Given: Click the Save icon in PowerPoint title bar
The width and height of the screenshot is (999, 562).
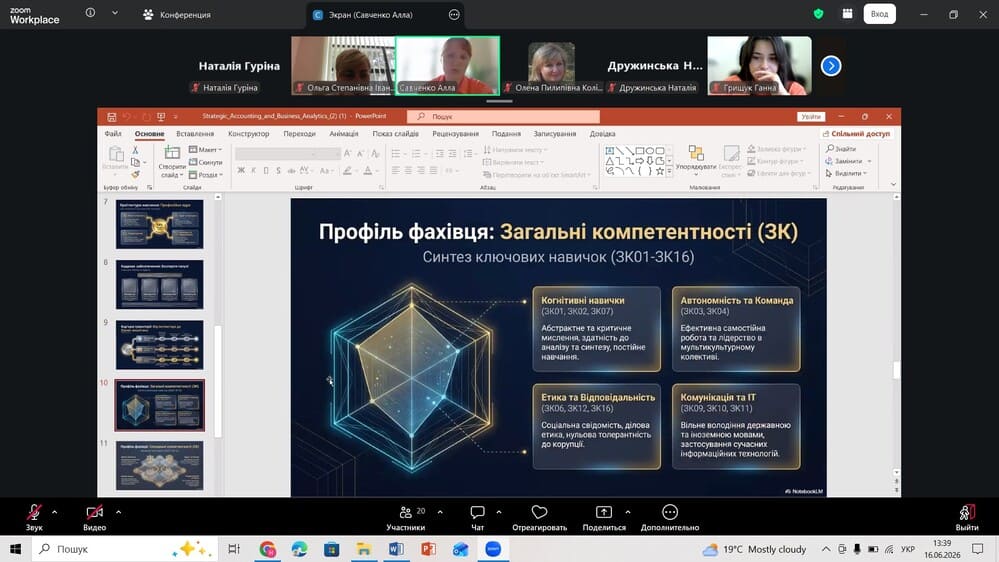Looking at the screenshot, I should (111, 117).
